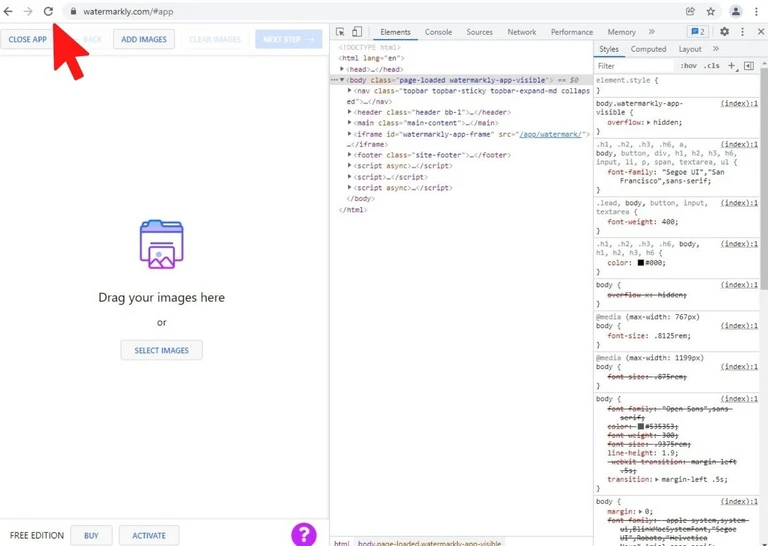Open the DevTools customize three-dot menu
The image size is (768, 546).
pos(743,32)
